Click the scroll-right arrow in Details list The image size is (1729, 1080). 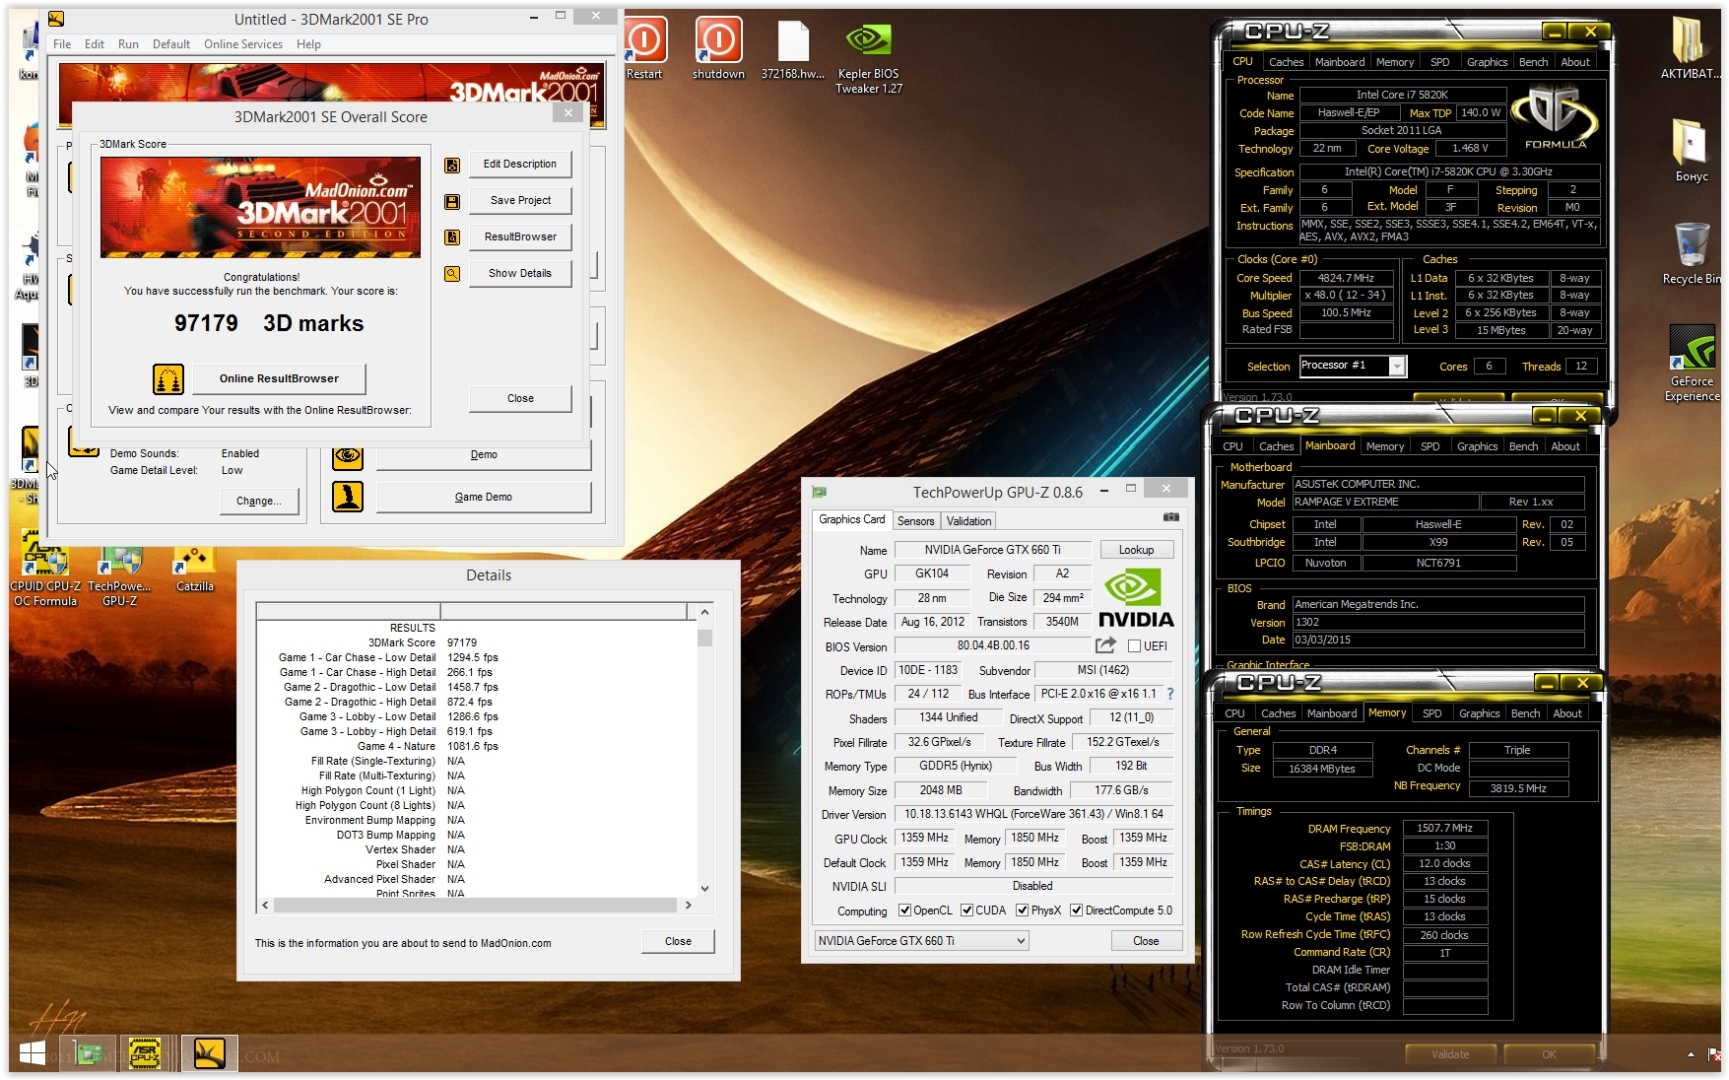point(688,905)
